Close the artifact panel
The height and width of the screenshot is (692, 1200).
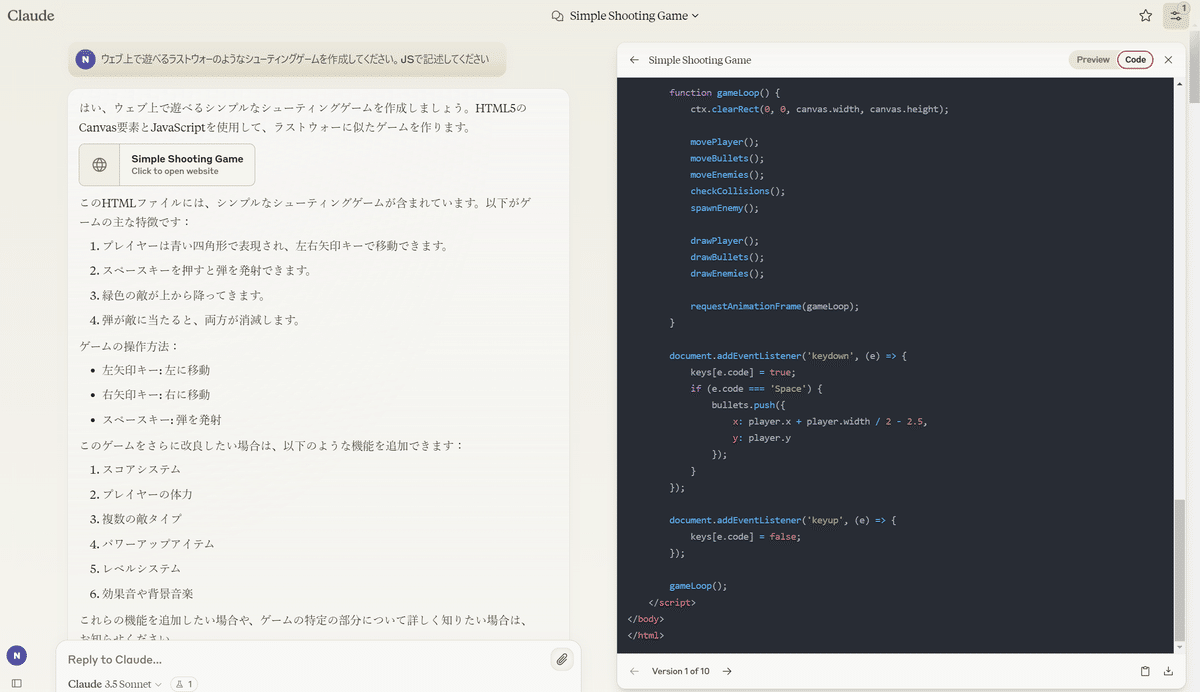pyautogui.click(x=1168, y=60)
